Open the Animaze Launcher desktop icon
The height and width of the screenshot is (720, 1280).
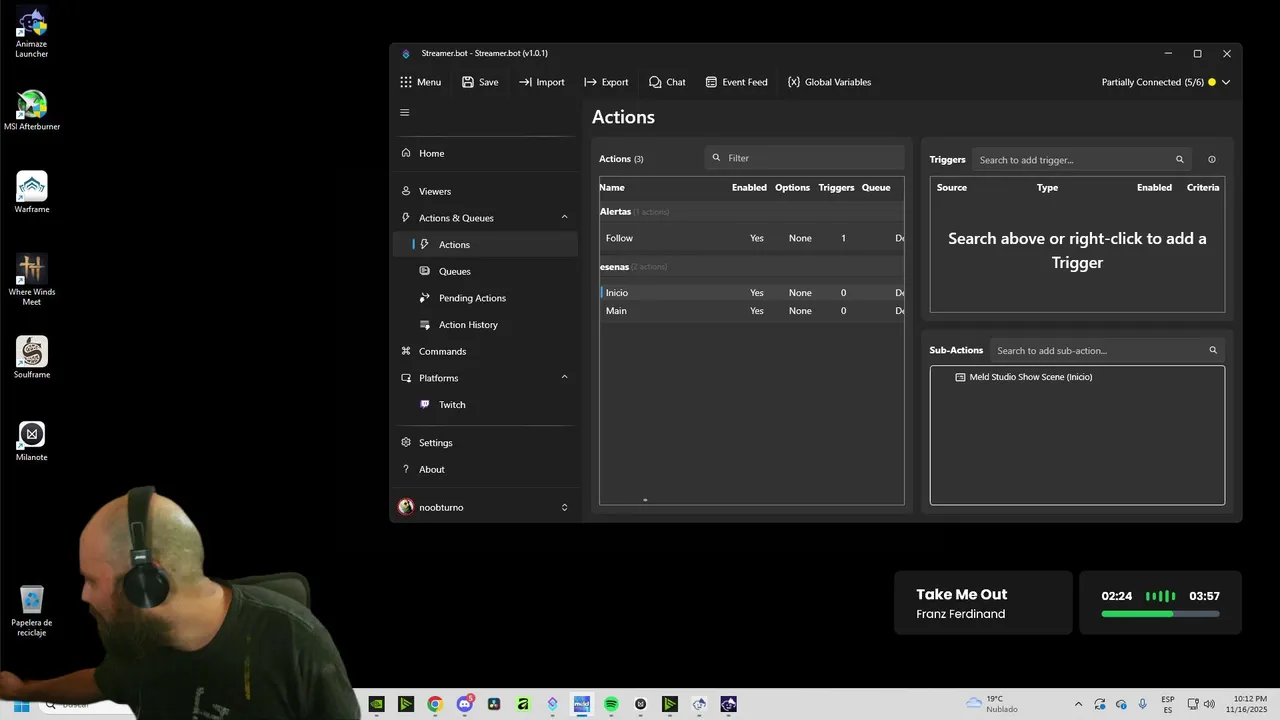tap(31, 33)
